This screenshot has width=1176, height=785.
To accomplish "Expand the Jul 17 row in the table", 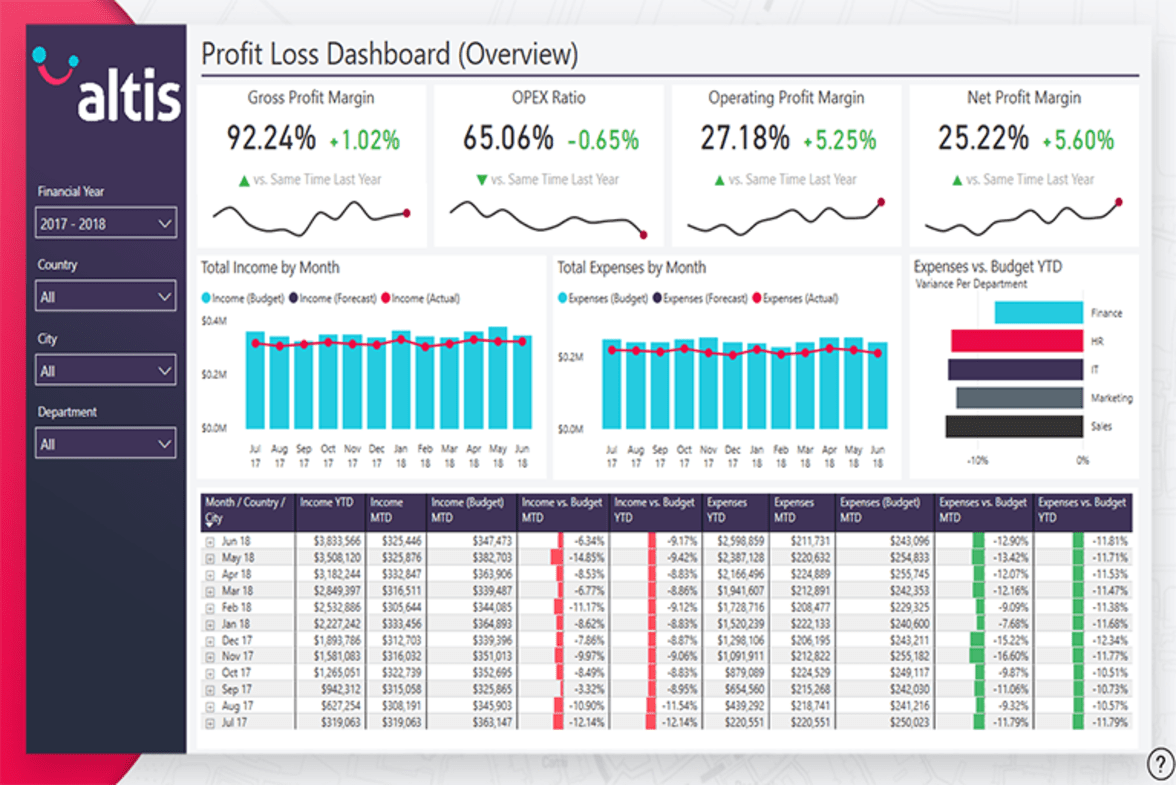I will point(210,722).
